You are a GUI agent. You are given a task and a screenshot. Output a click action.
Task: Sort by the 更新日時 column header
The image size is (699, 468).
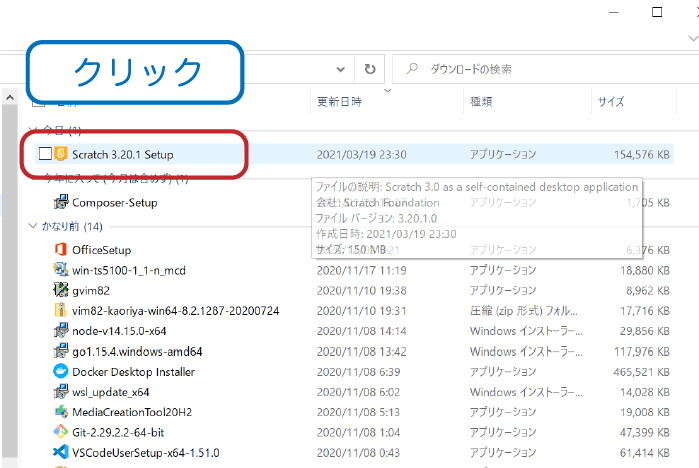(x=339, y=102)
